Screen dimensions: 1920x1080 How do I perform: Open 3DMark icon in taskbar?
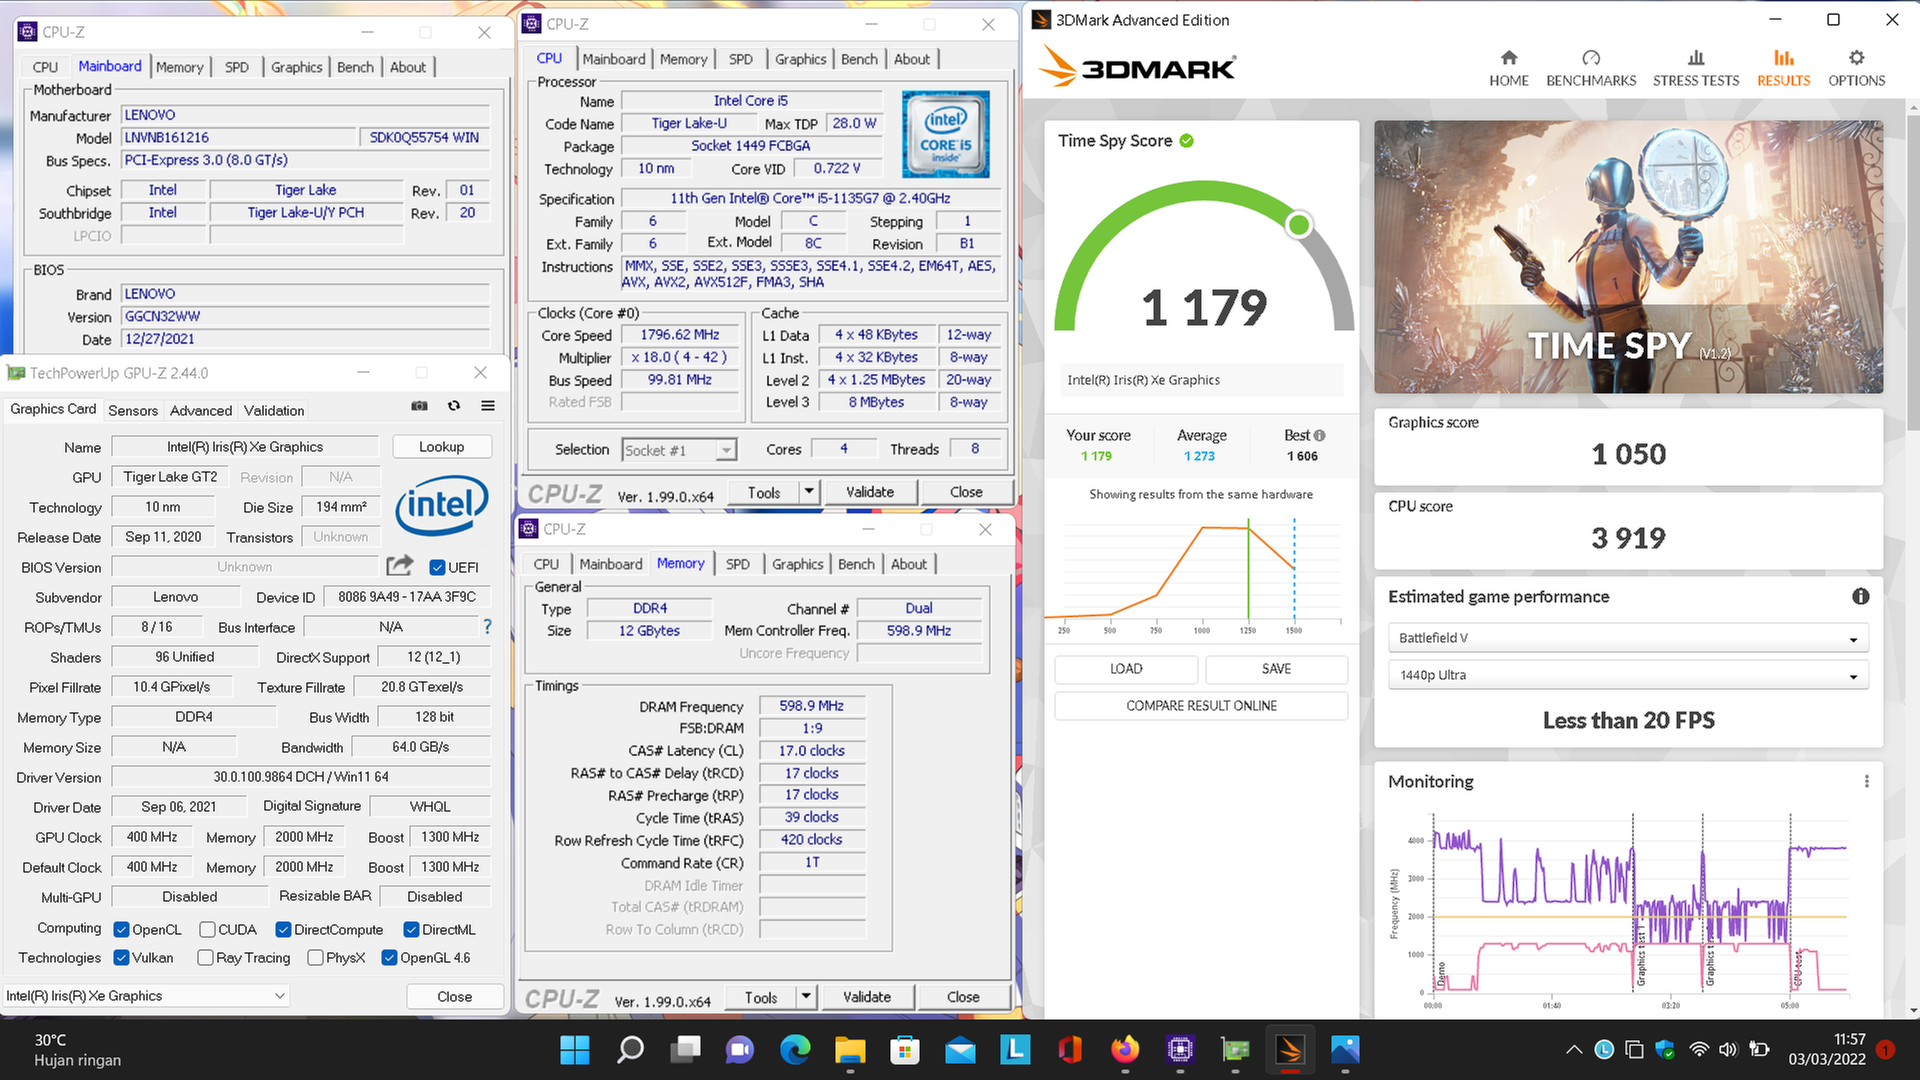(1290, 1050)
